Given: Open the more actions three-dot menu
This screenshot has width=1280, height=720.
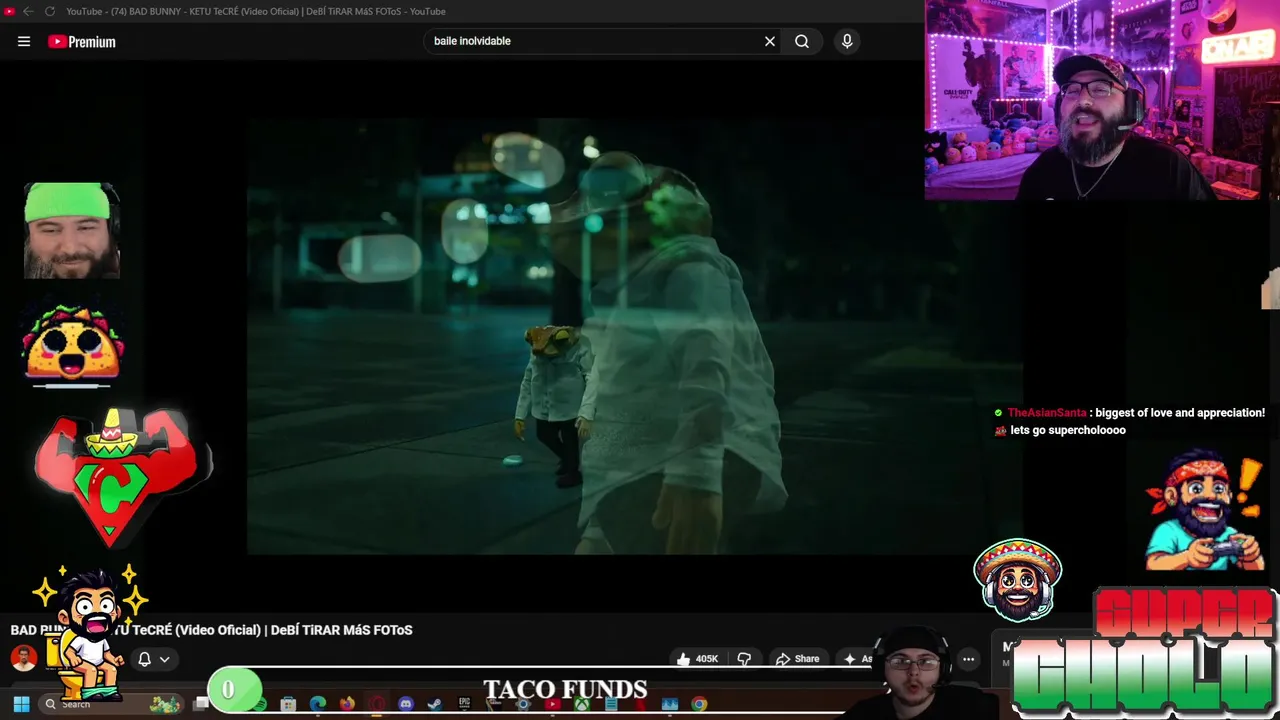Looking at the screenshot, I should pos(968,659).
